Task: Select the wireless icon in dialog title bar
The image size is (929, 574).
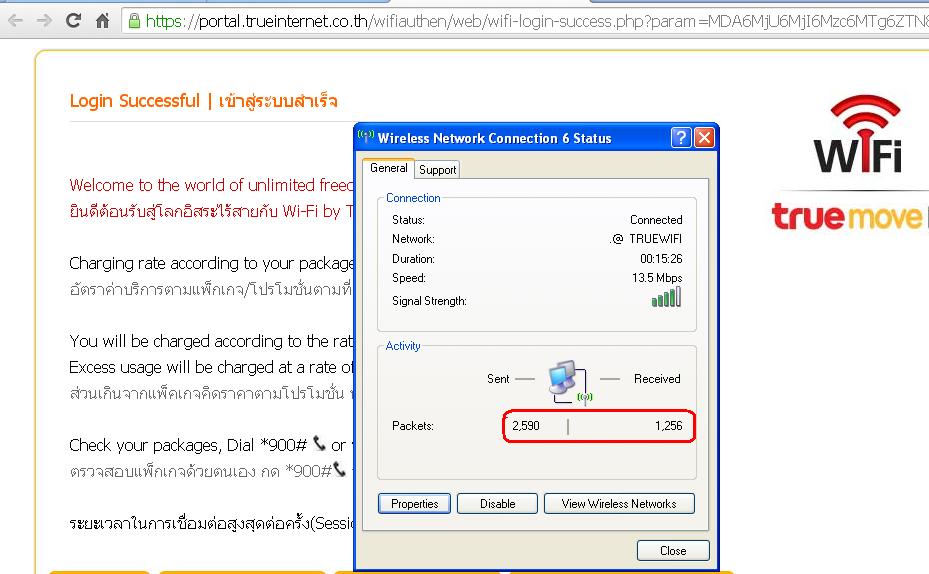Action: pos(366,137)
